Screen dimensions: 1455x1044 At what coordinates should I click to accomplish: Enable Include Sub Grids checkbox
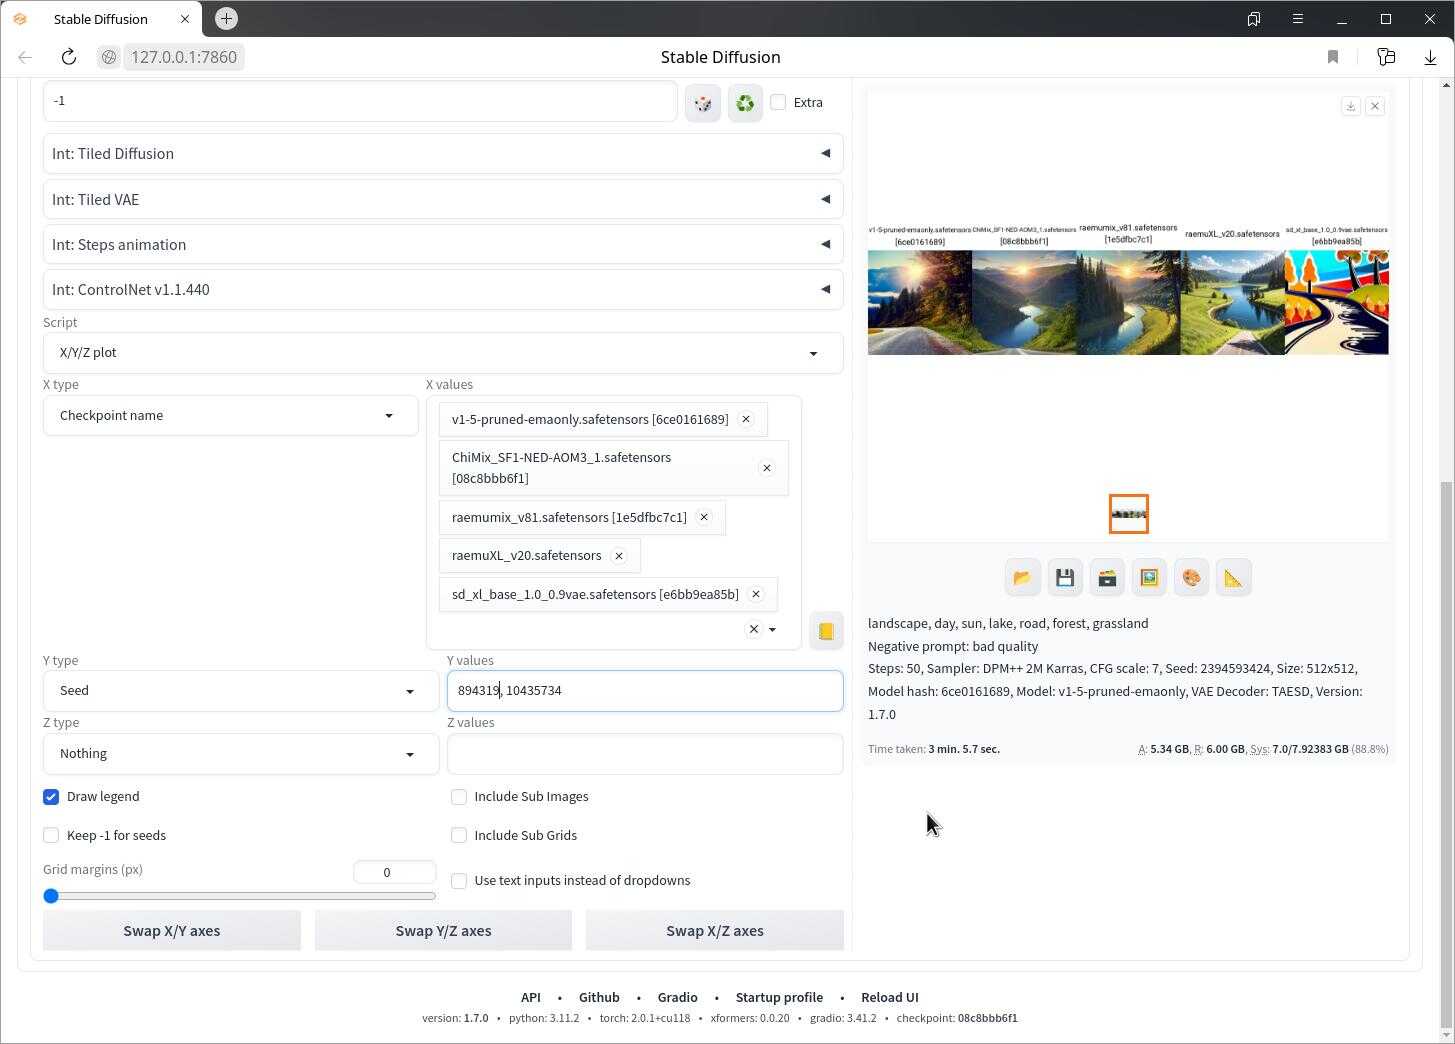(x=459, y=836)
